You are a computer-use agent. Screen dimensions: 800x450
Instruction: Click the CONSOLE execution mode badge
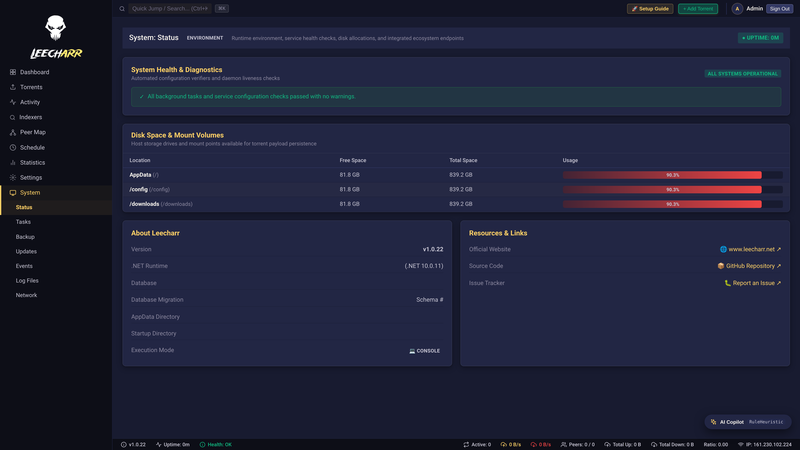424,351
